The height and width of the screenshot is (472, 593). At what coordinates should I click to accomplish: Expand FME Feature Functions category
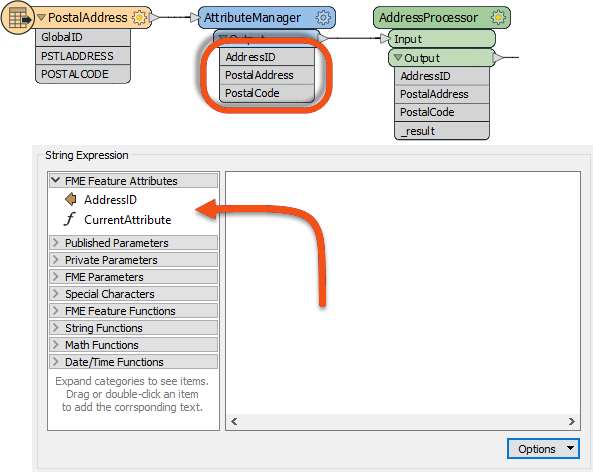56,311
